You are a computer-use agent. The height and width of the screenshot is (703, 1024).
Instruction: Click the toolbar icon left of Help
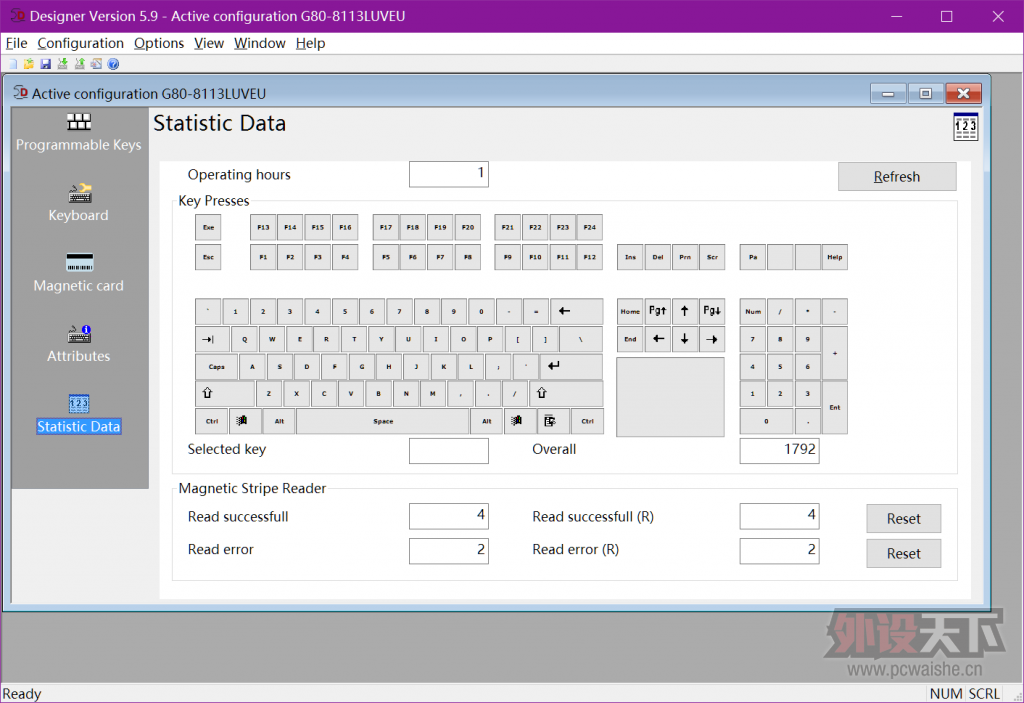click(97, 64)
